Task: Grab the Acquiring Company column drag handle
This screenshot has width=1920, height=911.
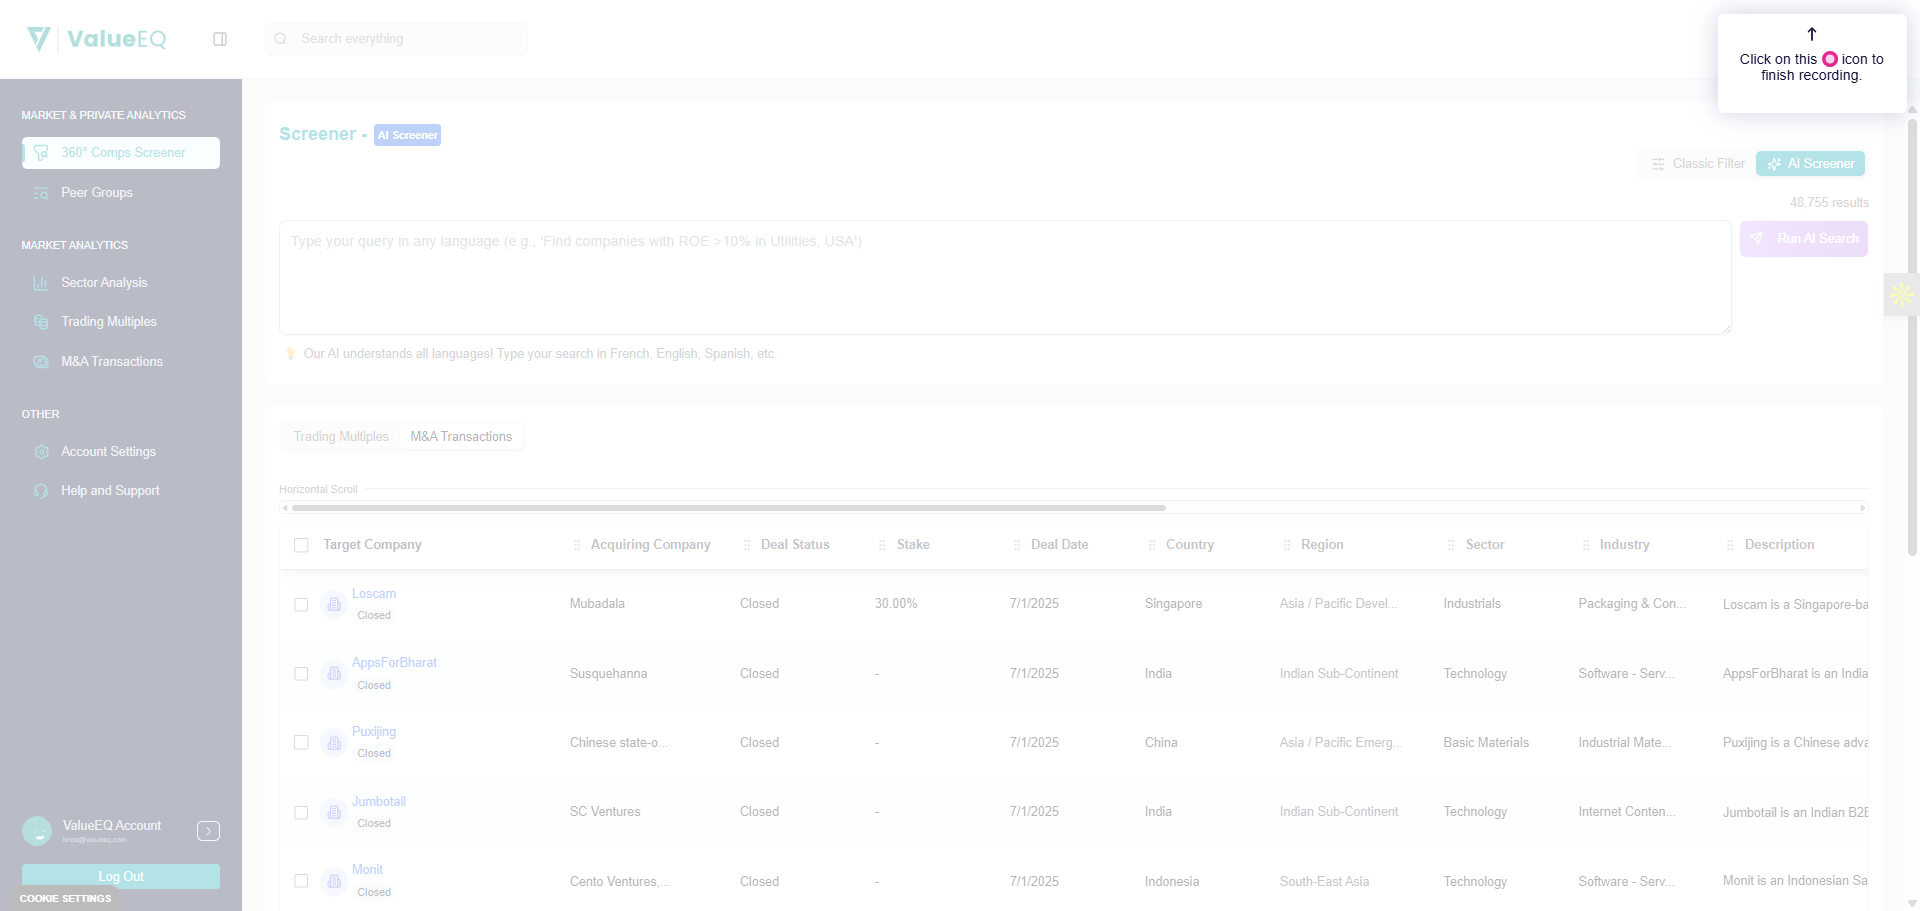Action: click(x=577, y=545)
